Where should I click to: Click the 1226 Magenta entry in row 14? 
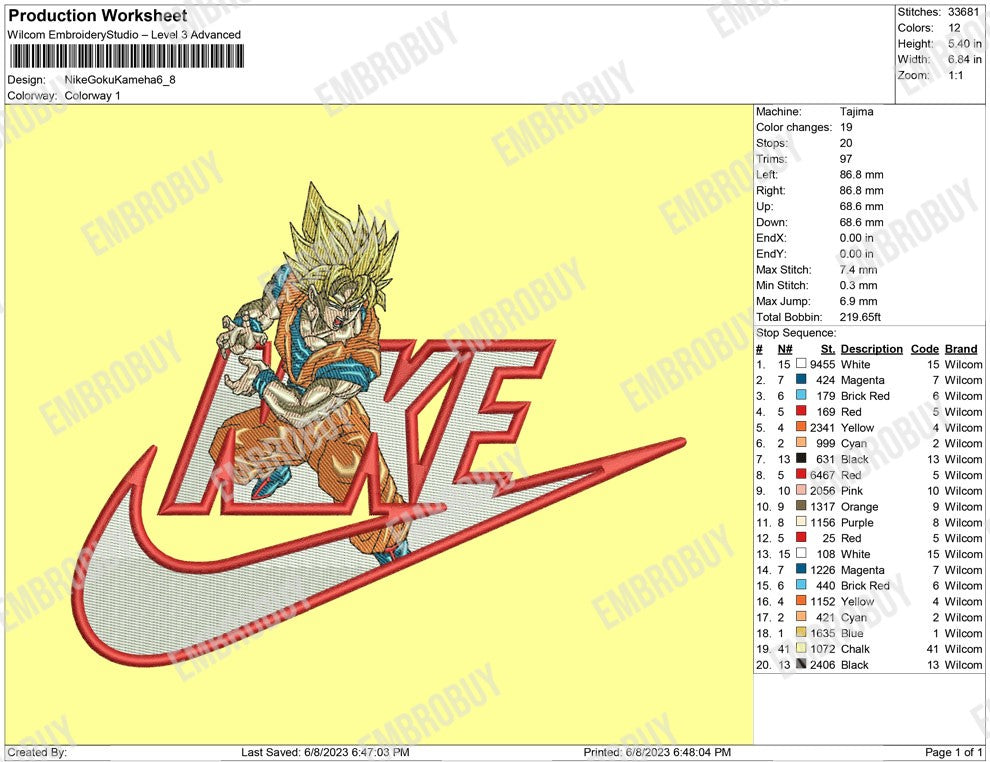[x=847, y=569]
